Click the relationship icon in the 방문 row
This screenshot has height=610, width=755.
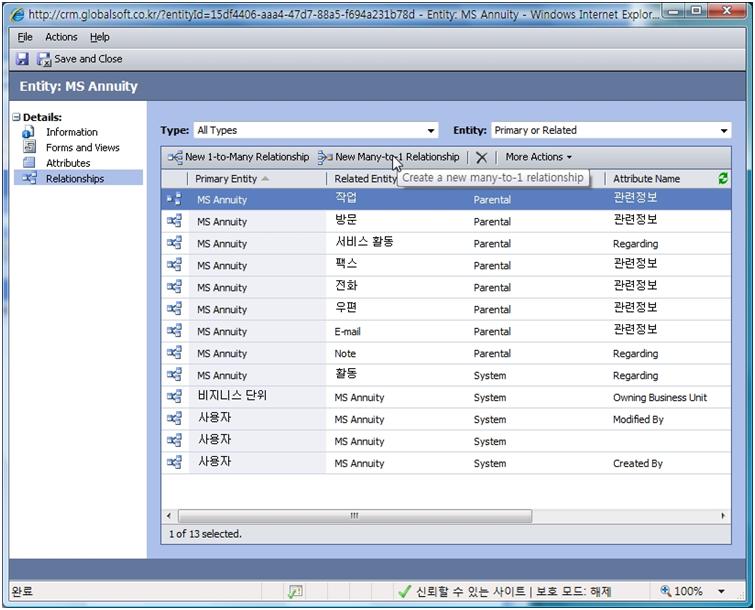click(174, 221)
